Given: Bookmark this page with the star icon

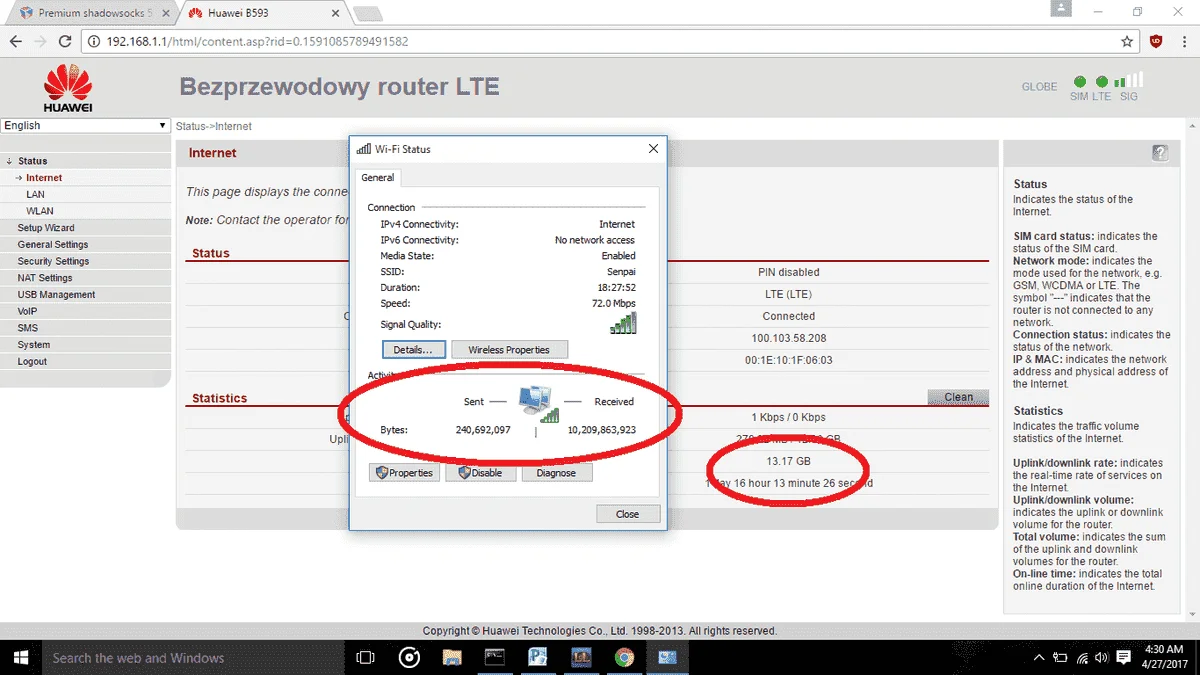Looking at the screenshot, I should 1127,42.
